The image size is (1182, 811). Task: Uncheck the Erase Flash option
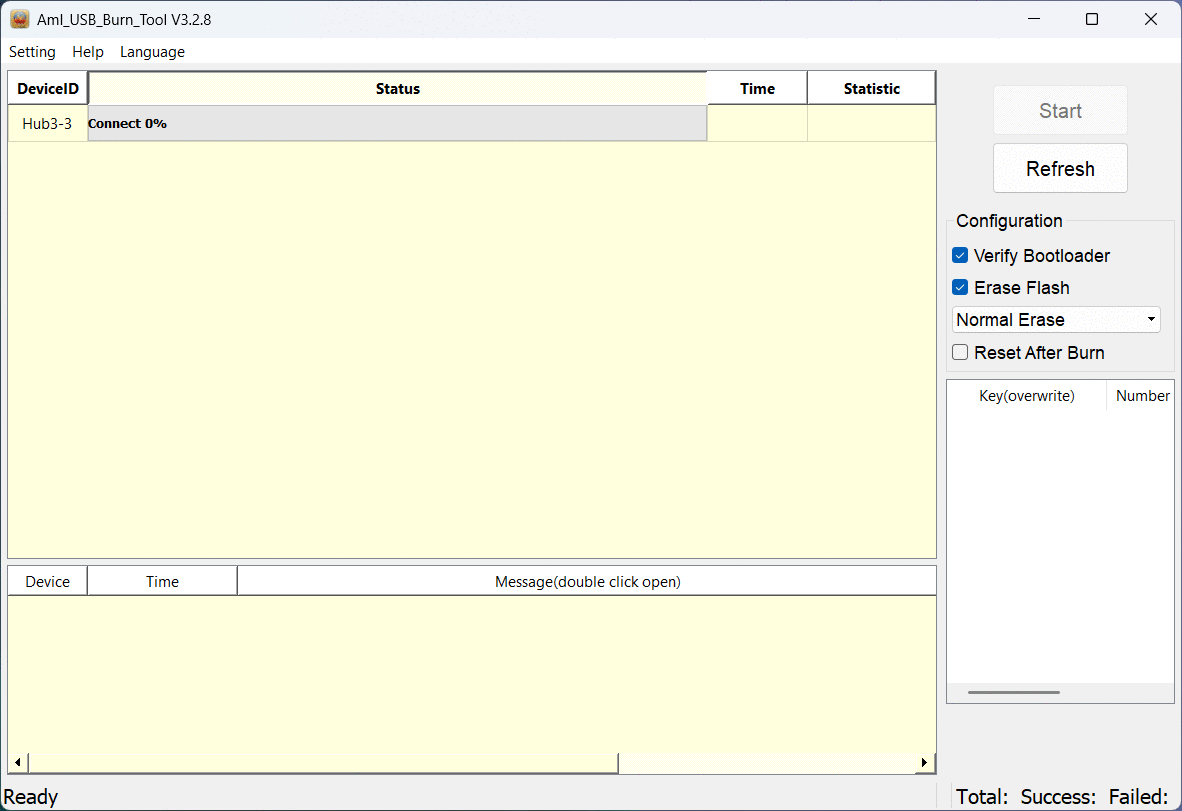click(960, 288)
